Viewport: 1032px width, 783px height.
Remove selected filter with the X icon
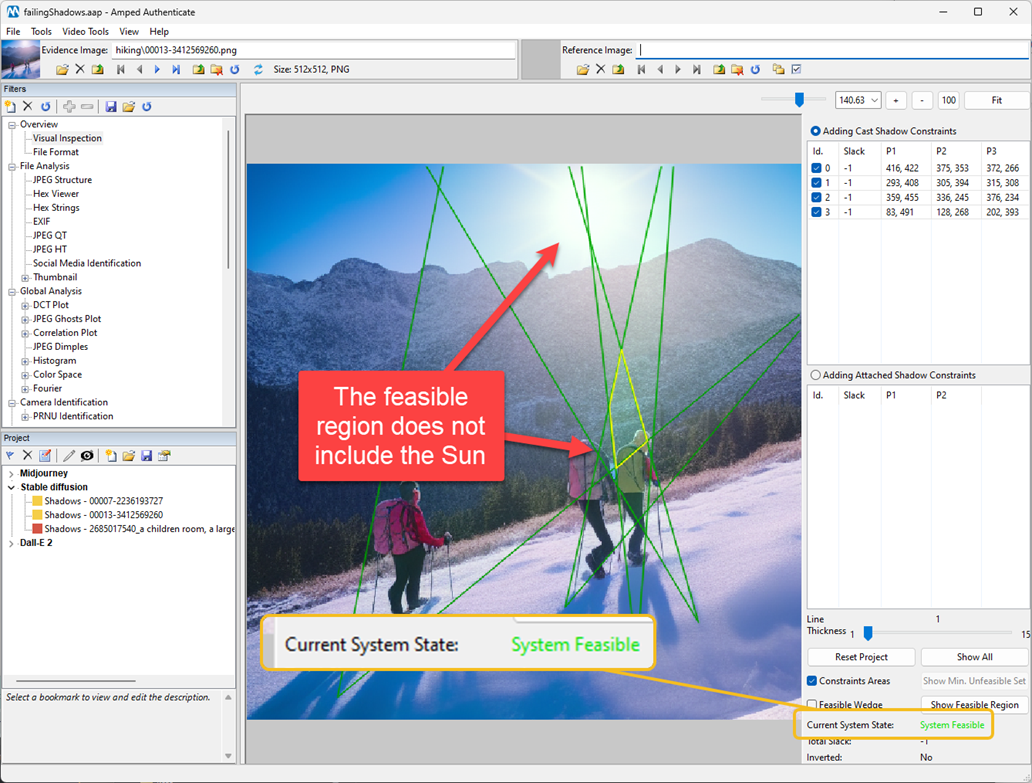[x=27, y=106]
